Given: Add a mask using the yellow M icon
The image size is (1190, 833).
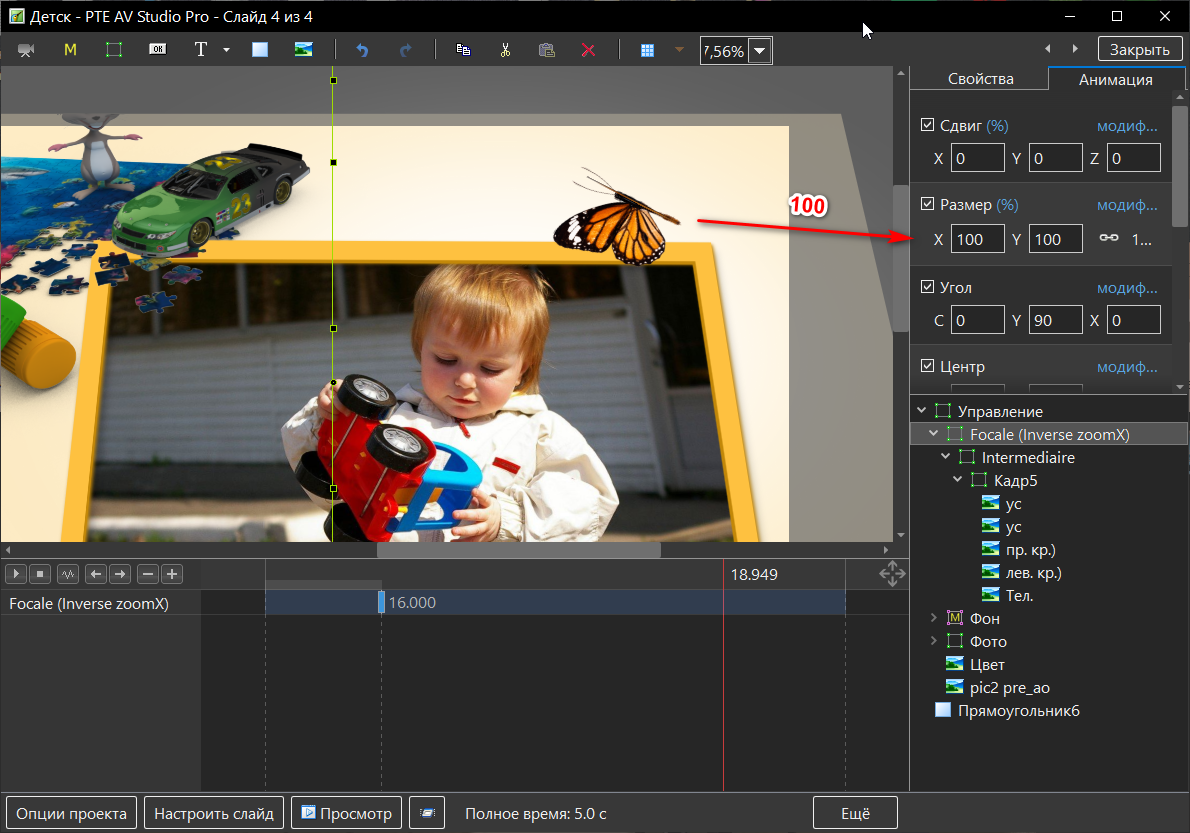Looking at the screenshot, I should 70,50.
